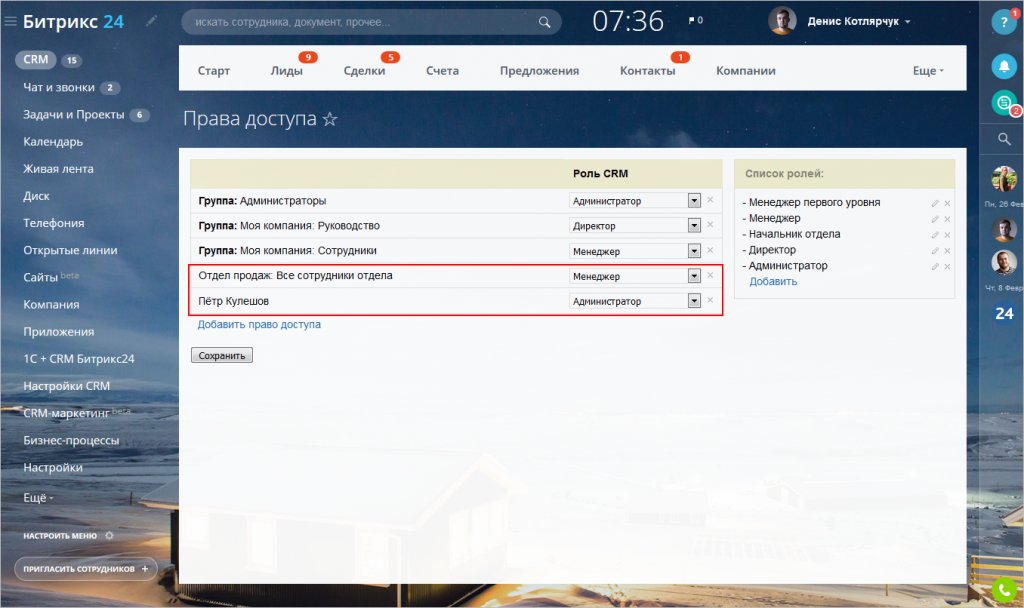Open the notifications bell icon

[x=1004, y=66]
